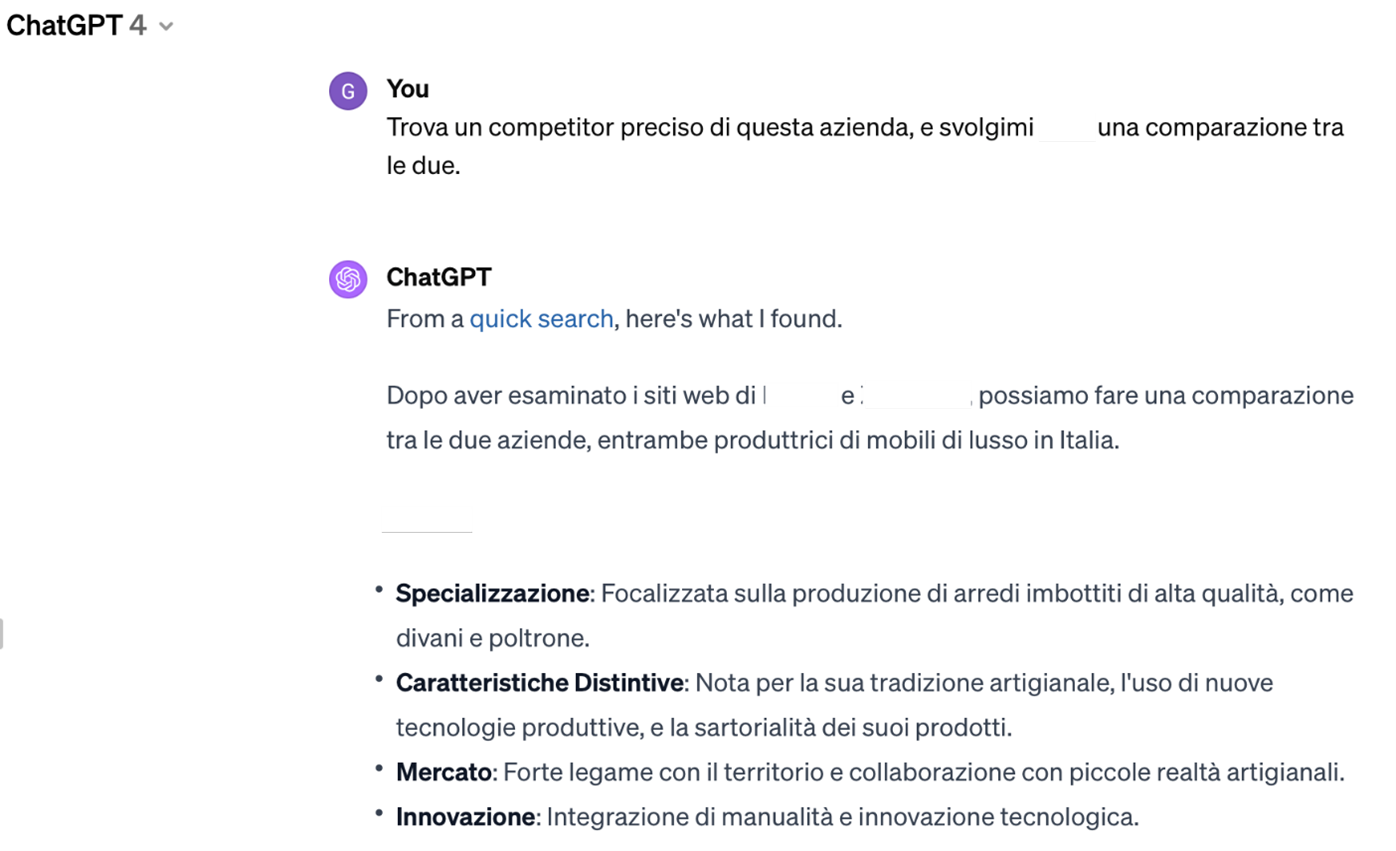The image size is (1396, 851).
Task: Click the "You" sender name
Action: (408, 89)
